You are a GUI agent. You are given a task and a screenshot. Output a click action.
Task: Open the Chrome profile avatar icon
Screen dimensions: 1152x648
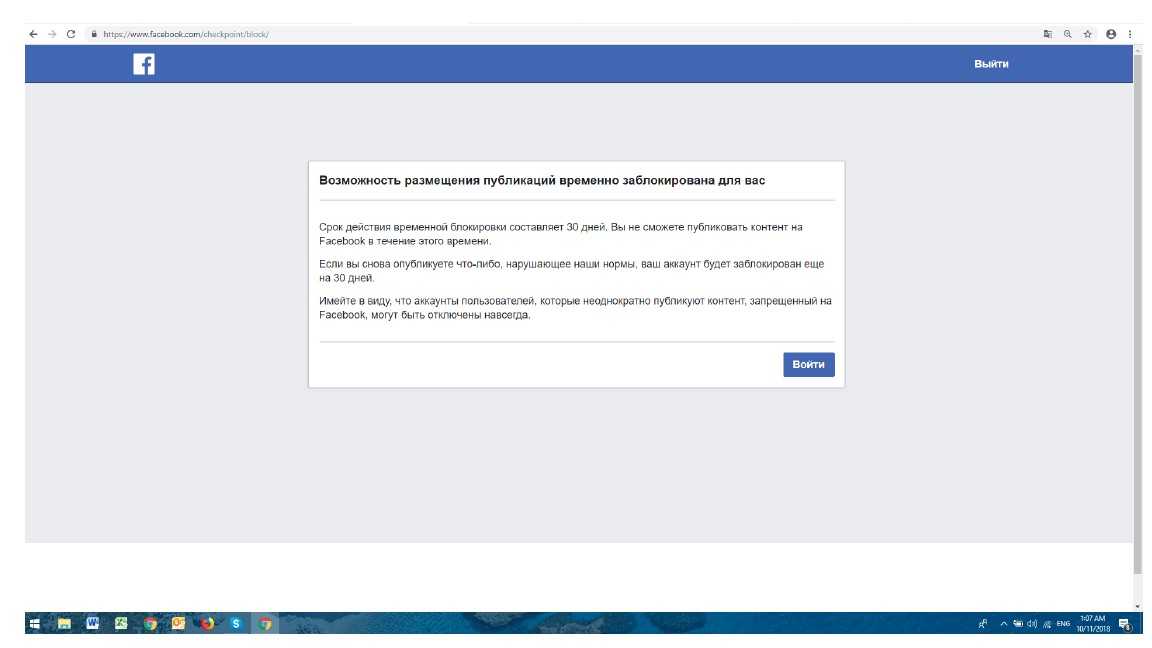[1111, 35]
